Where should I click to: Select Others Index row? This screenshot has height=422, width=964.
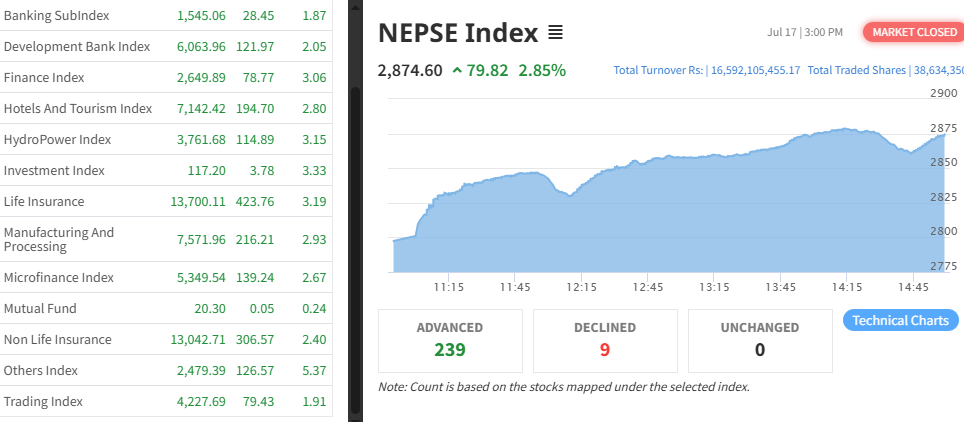(x=41, y=370)
